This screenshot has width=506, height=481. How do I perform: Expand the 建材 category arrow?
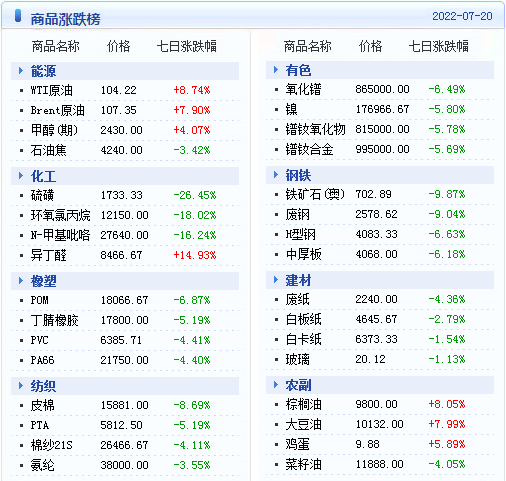[276, 280]
